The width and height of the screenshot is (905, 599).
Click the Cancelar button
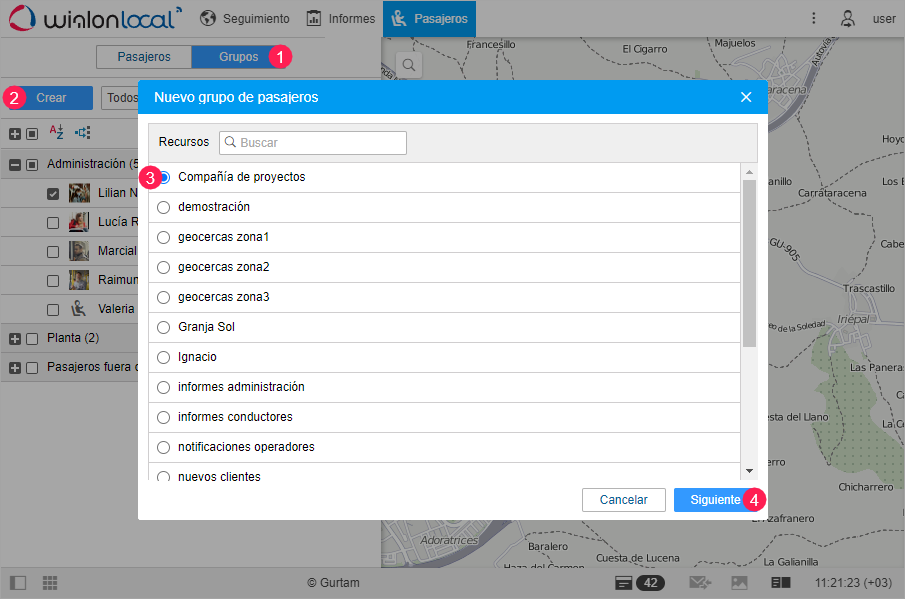click(623, 500)
